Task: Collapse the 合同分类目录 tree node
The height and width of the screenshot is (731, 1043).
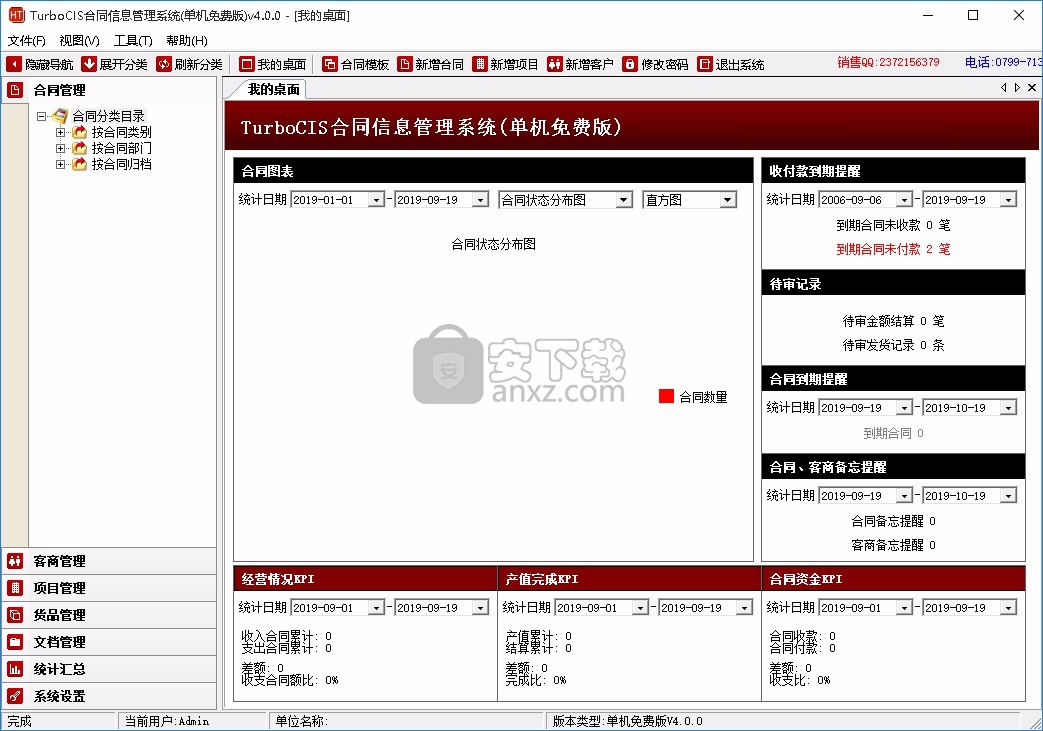Action: pos(41,116)
